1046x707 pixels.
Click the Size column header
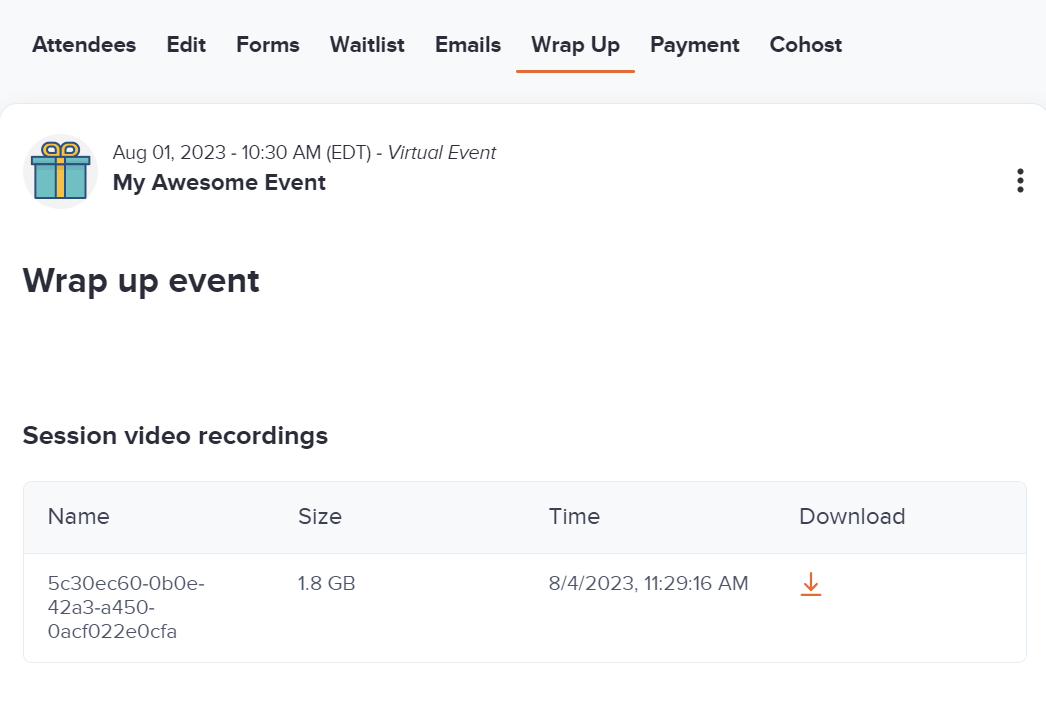319,517
